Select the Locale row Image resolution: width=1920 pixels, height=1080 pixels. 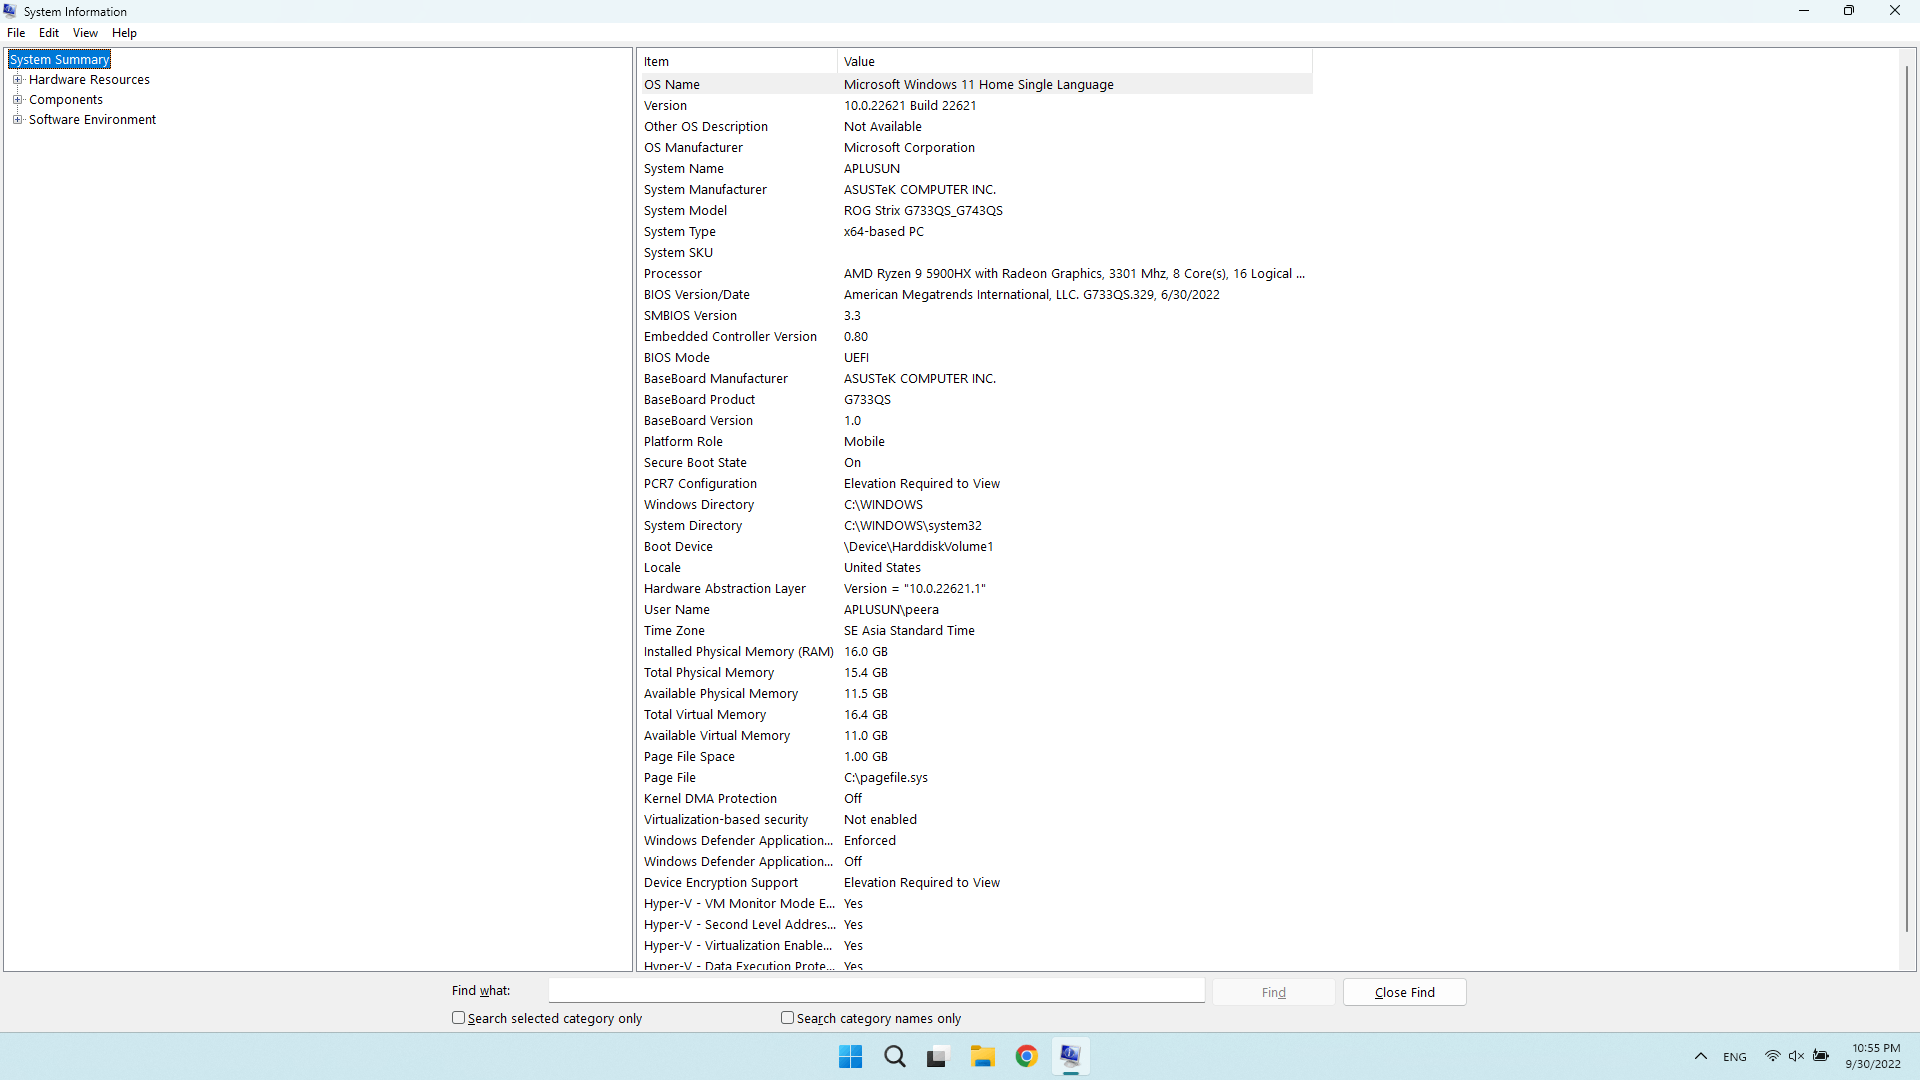click(x=976, y=568)
